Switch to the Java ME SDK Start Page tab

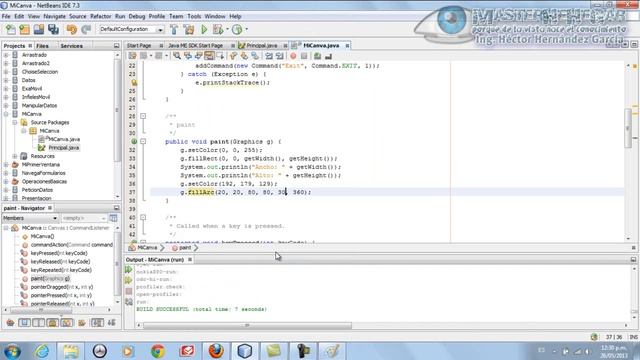[196, 46]
